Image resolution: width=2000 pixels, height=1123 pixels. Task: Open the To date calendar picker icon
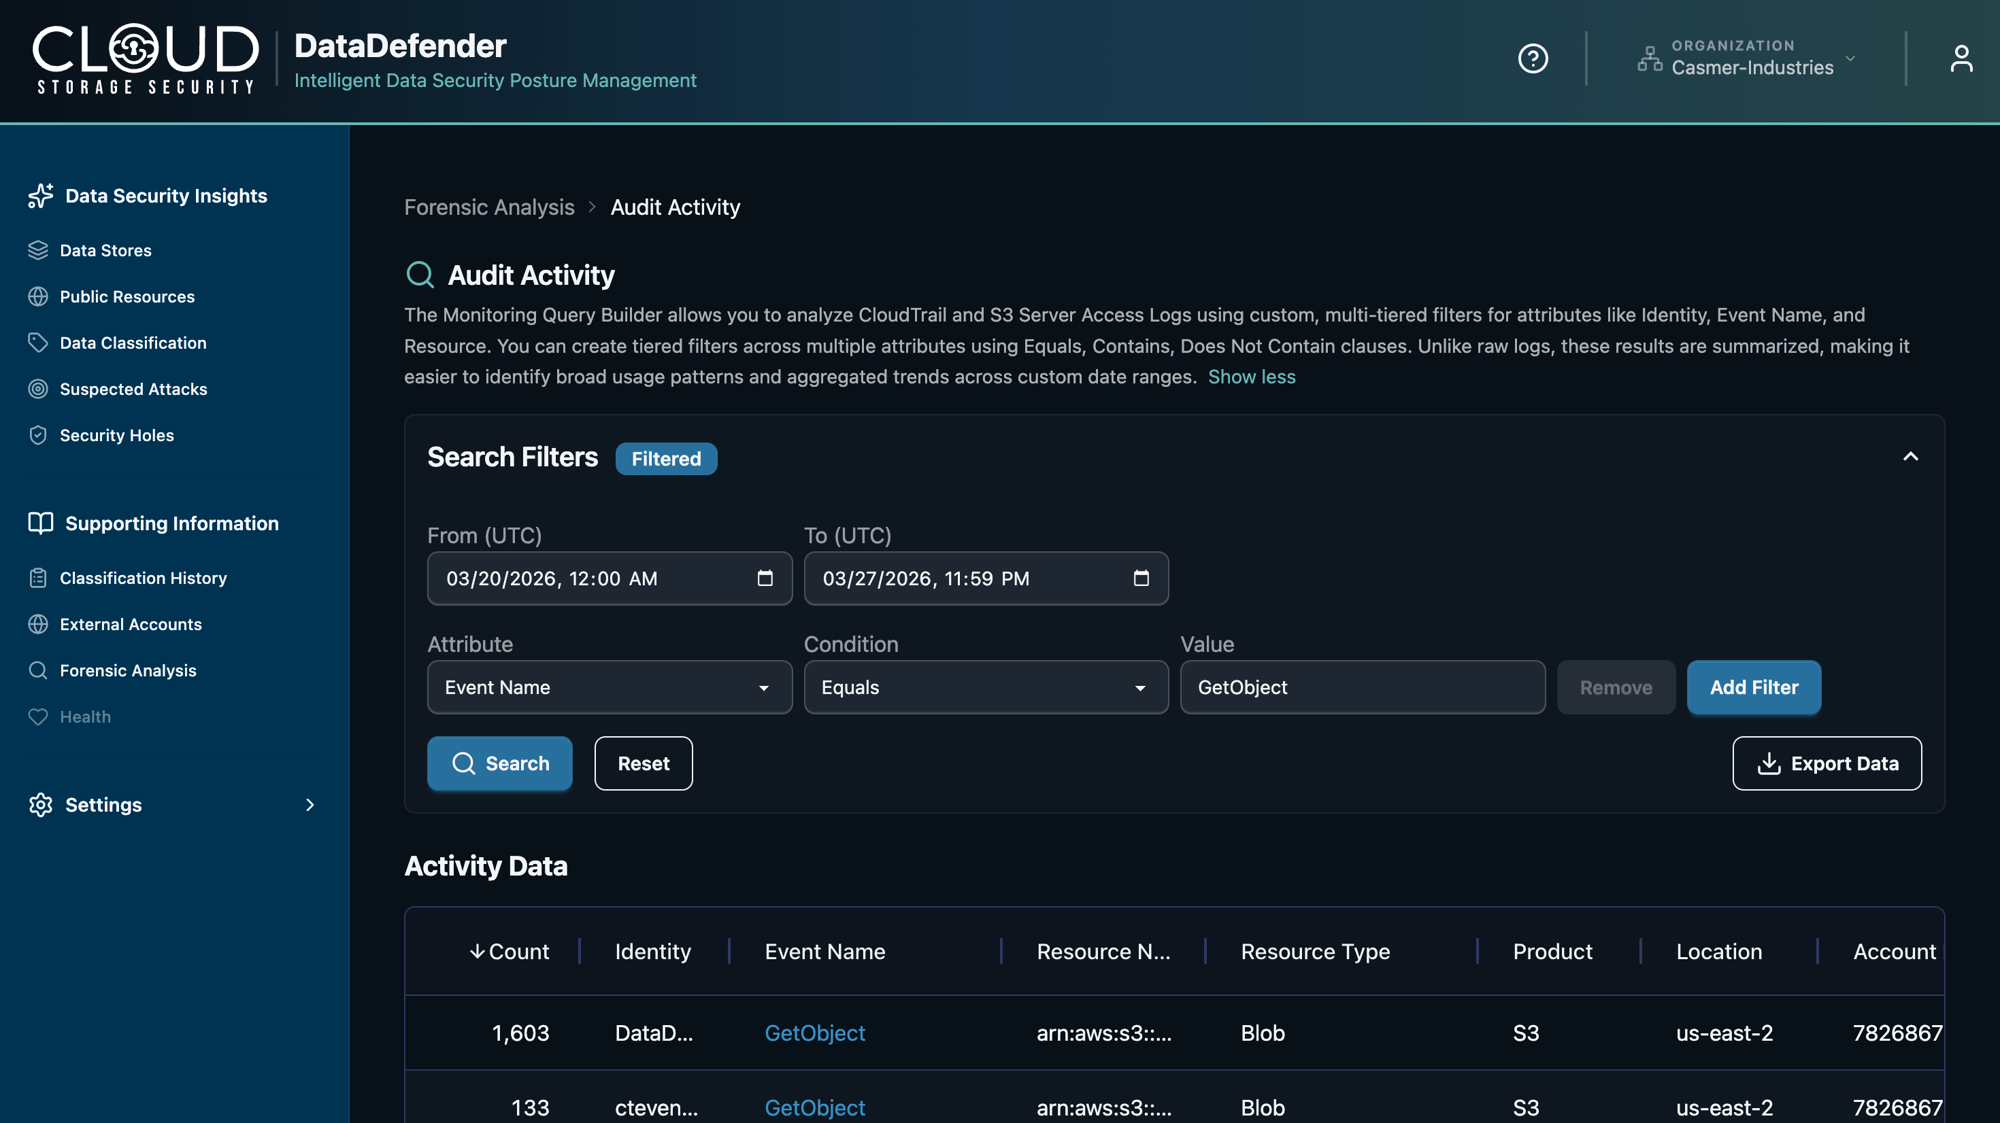click(x=1141, y=578)
